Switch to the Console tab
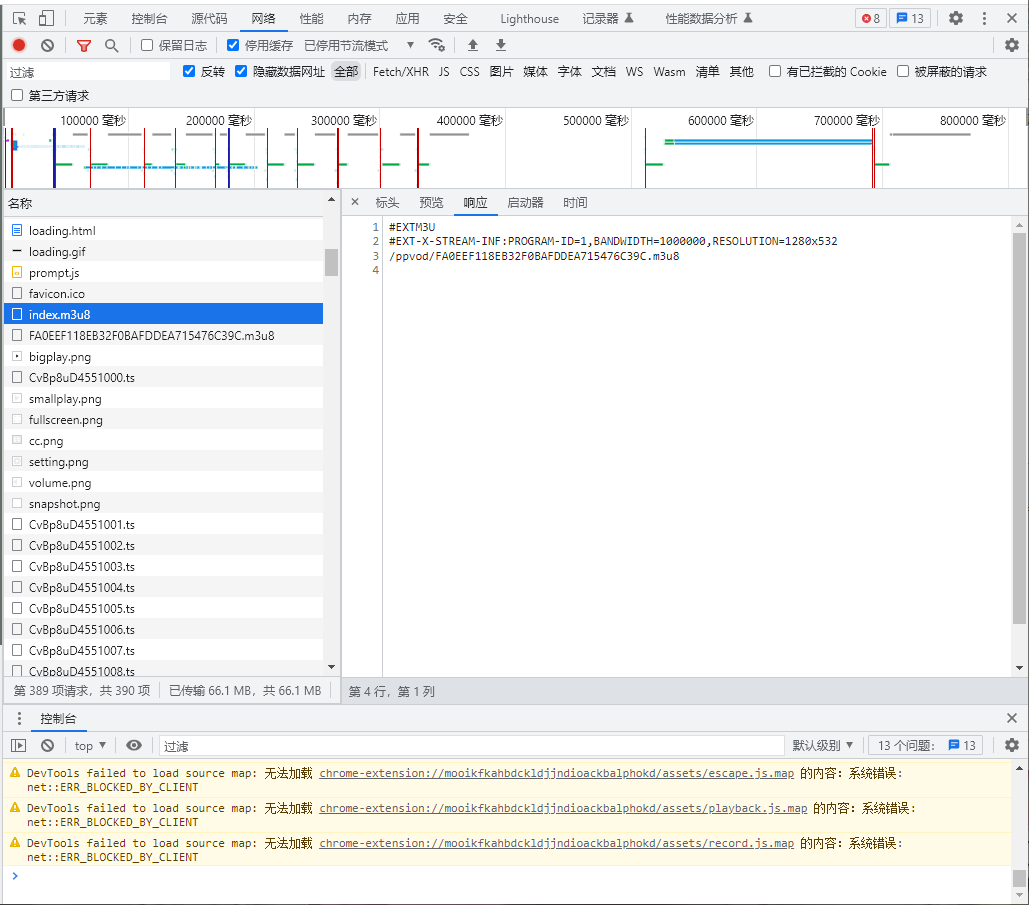1029x905 pixels. (x=149, y=18)
